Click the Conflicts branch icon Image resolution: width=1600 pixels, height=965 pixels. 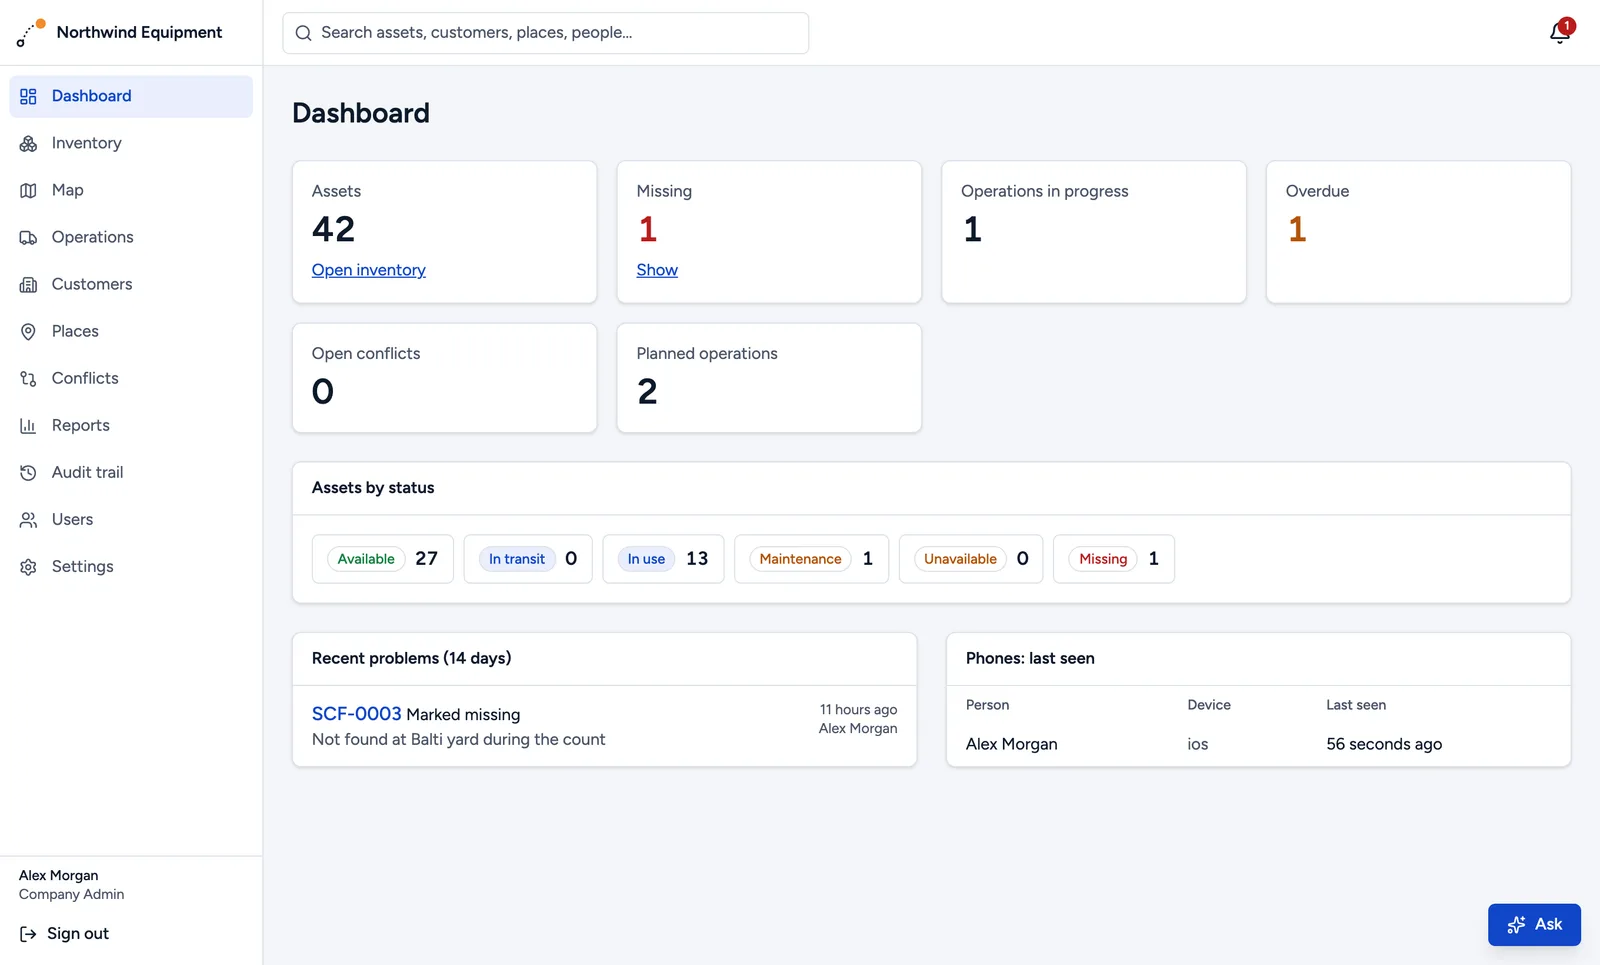28,378
